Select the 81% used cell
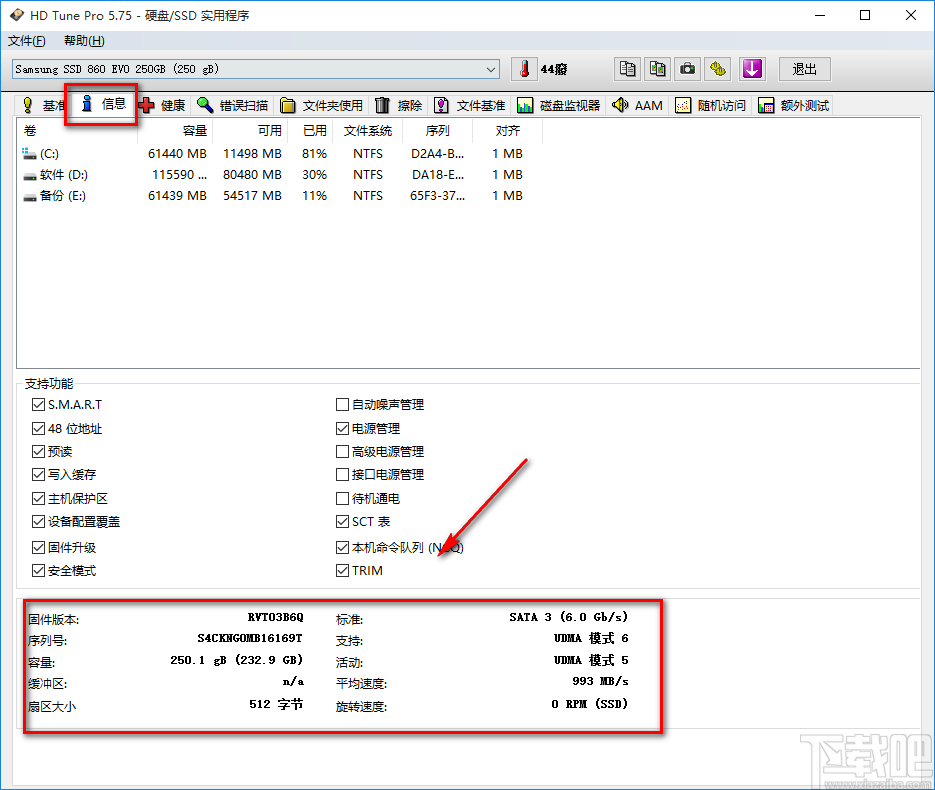 [x=314, y=154]
